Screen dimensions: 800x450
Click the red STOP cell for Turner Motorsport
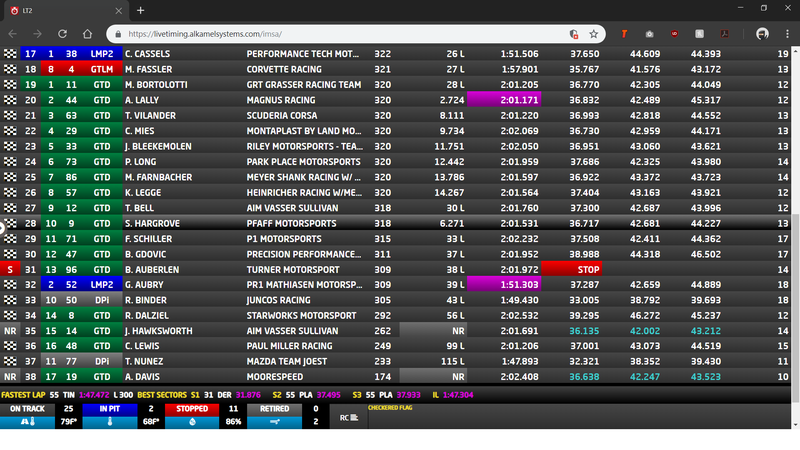coord(571,269)
